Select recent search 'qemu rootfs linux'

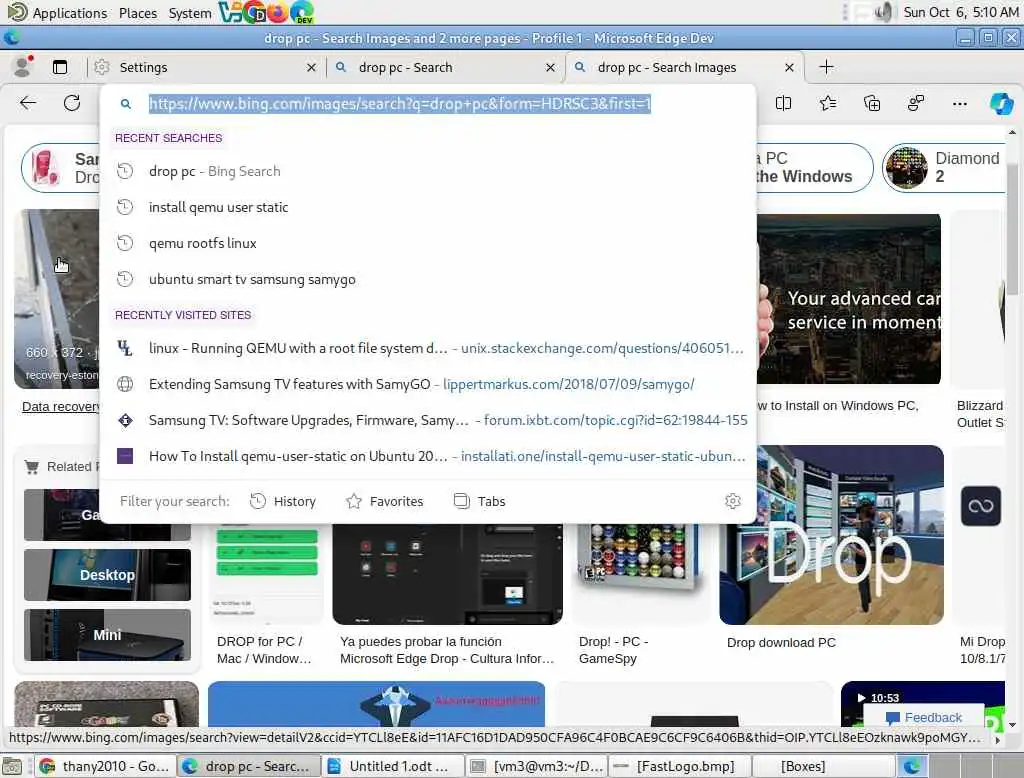[x=428, y=243]
